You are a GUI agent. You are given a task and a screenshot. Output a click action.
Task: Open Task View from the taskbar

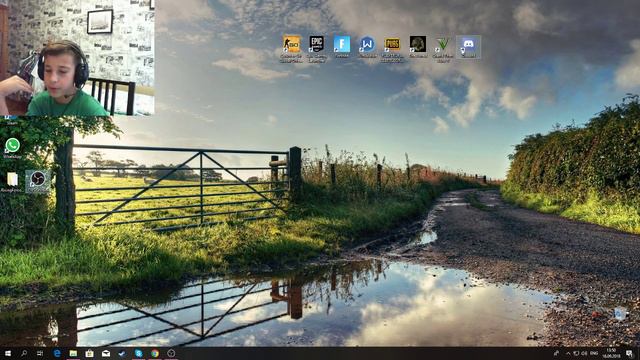40,353
